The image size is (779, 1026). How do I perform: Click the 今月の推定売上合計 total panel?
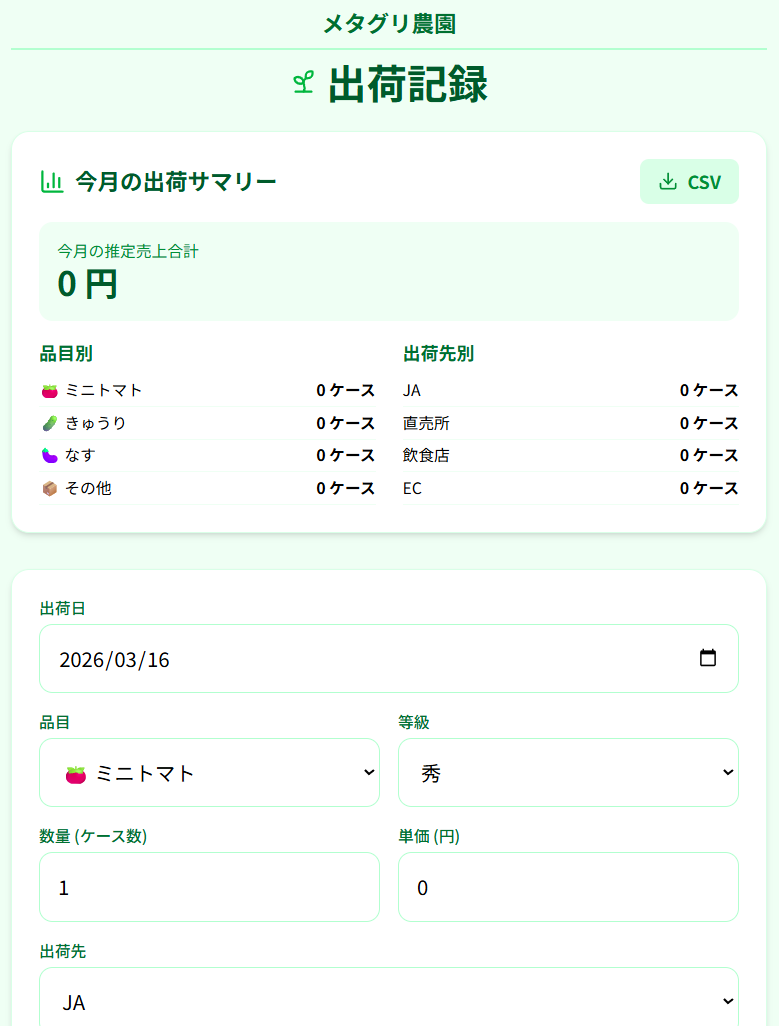point(389,271)
